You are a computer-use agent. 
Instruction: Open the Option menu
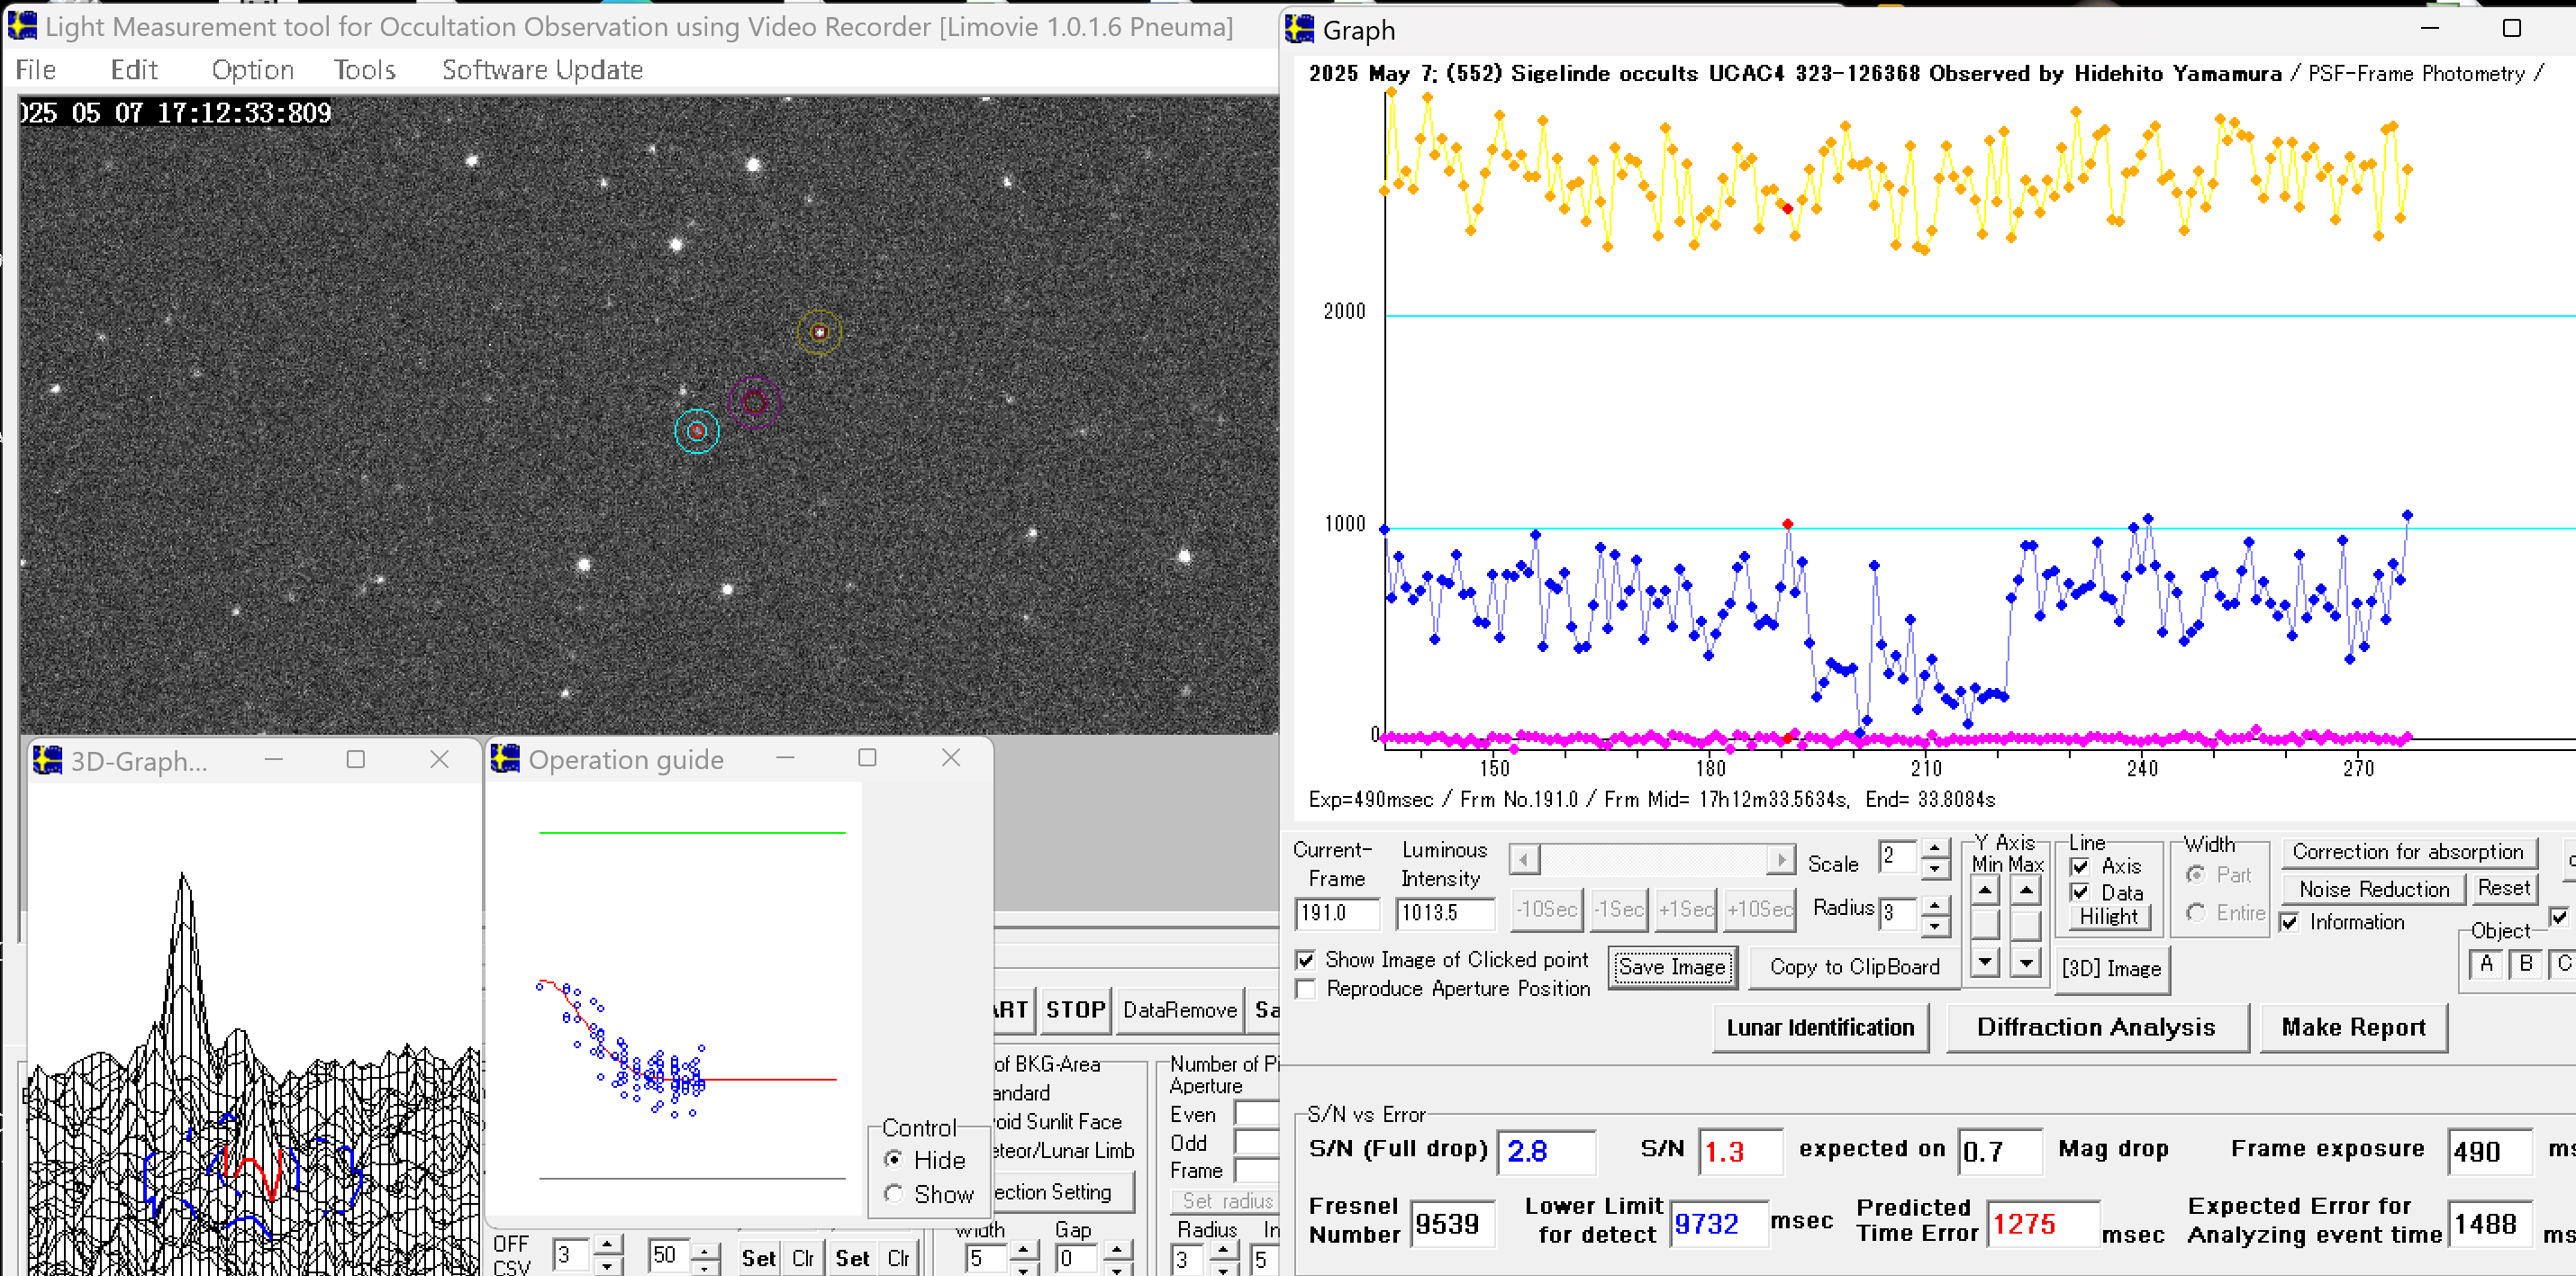click(x=252, y=70)
